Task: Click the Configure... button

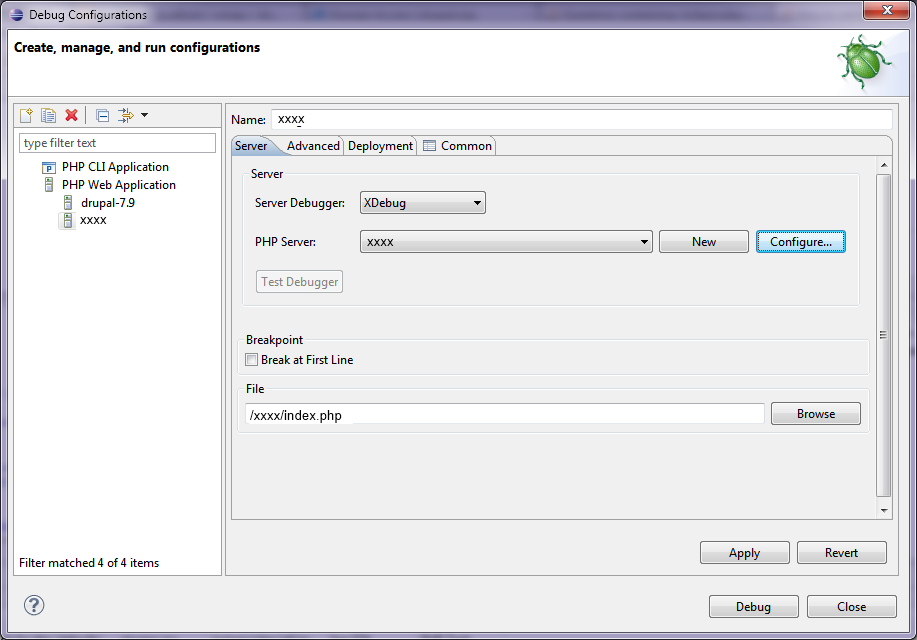Action: tap(801, 242)
